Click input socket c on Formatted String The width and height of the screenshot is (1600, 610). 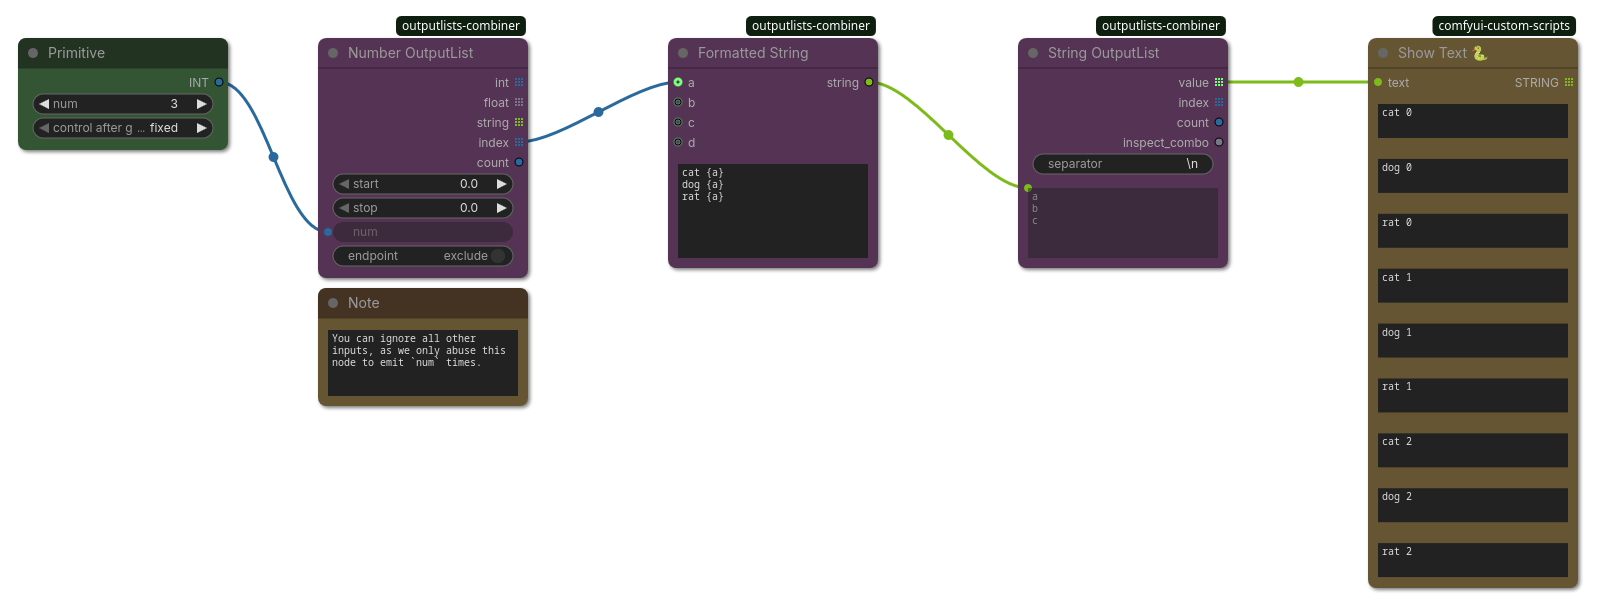pyautogui.click(x=678, y=122)
